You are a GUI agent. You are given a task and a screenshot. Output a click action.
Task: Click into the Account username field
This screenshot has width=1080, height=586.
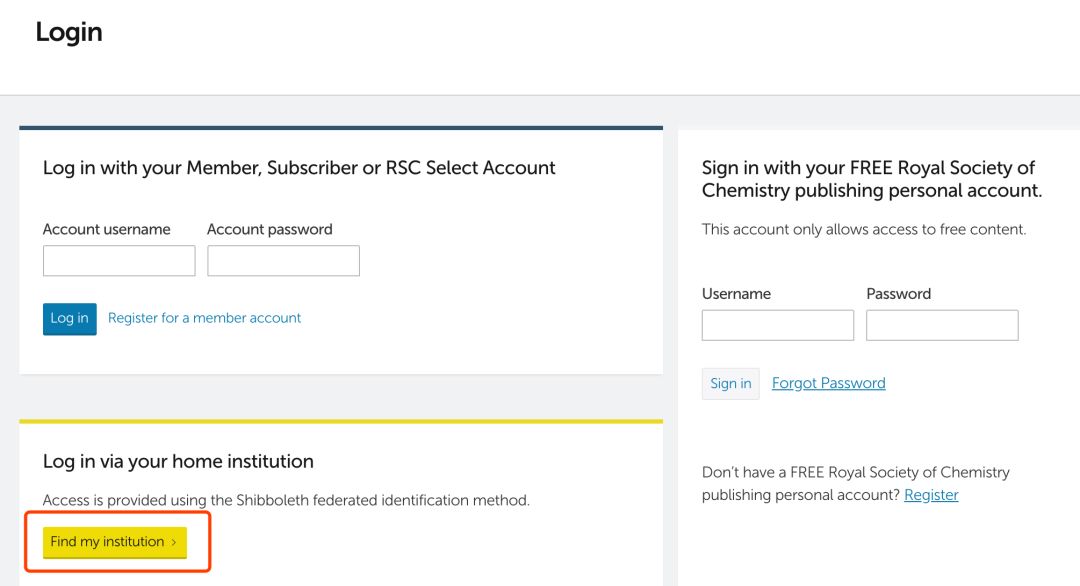pyautogui.click(x=118, y=260)
